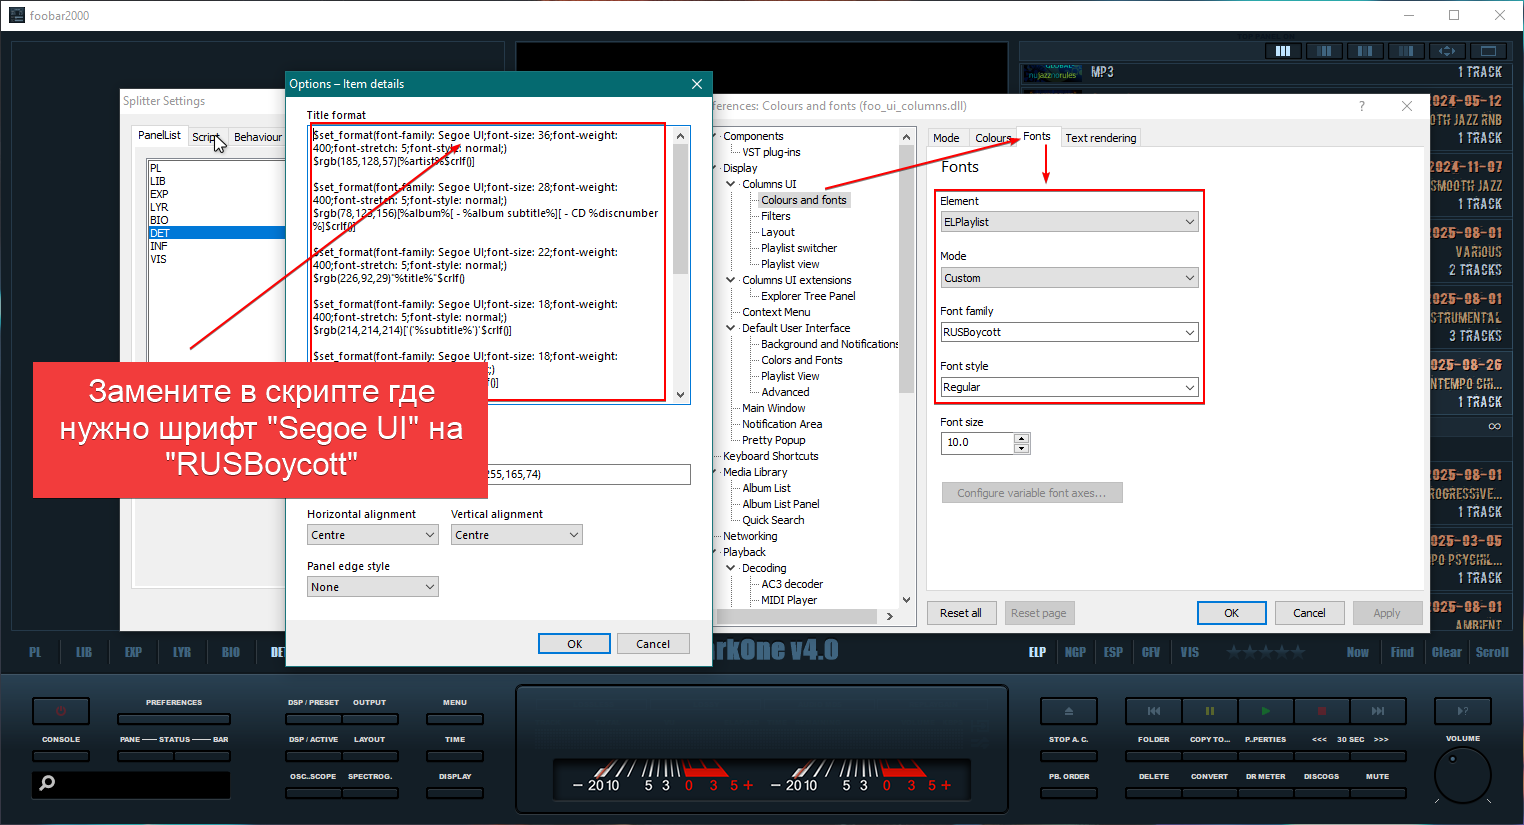This screenshot has height=825, width=1524.
Task: Open the Behaviour tab in Splitter Settings
Action: pos(258,137)
